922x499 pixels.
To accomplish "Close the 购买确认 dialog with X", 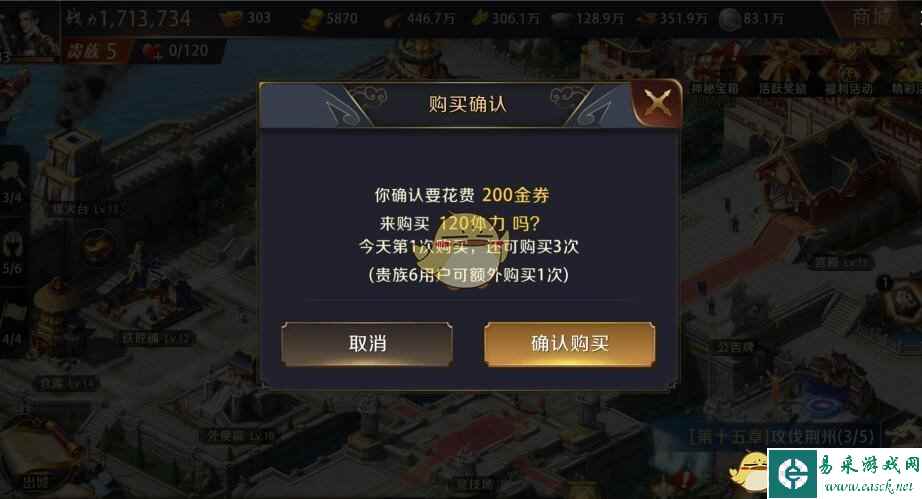I will 657,103.
